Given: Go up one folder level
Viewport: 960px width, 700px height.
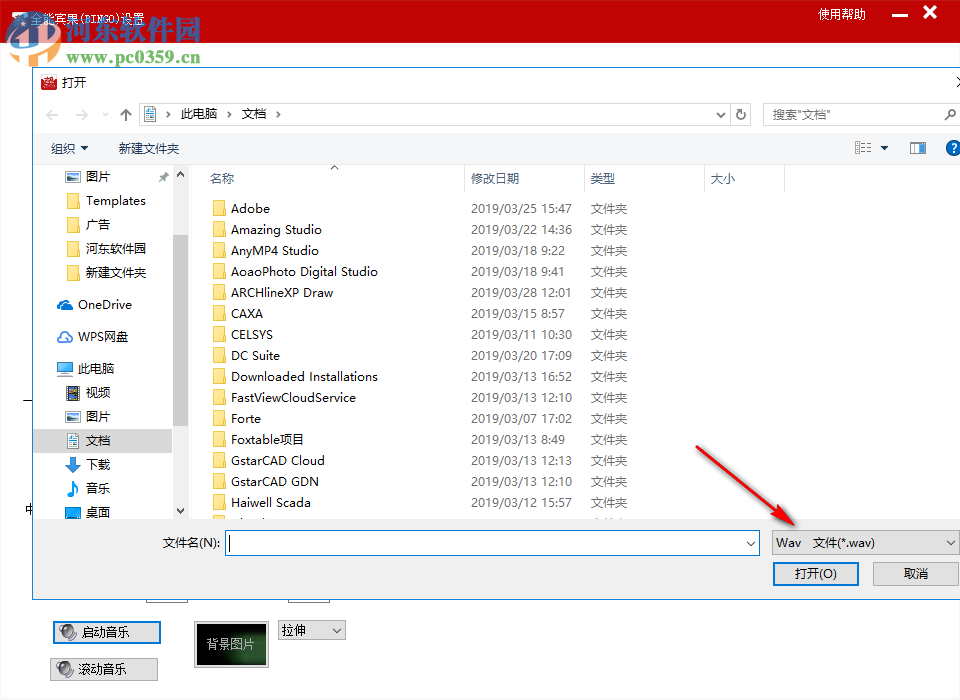Looking at the screenshot, I should point(126,115).
